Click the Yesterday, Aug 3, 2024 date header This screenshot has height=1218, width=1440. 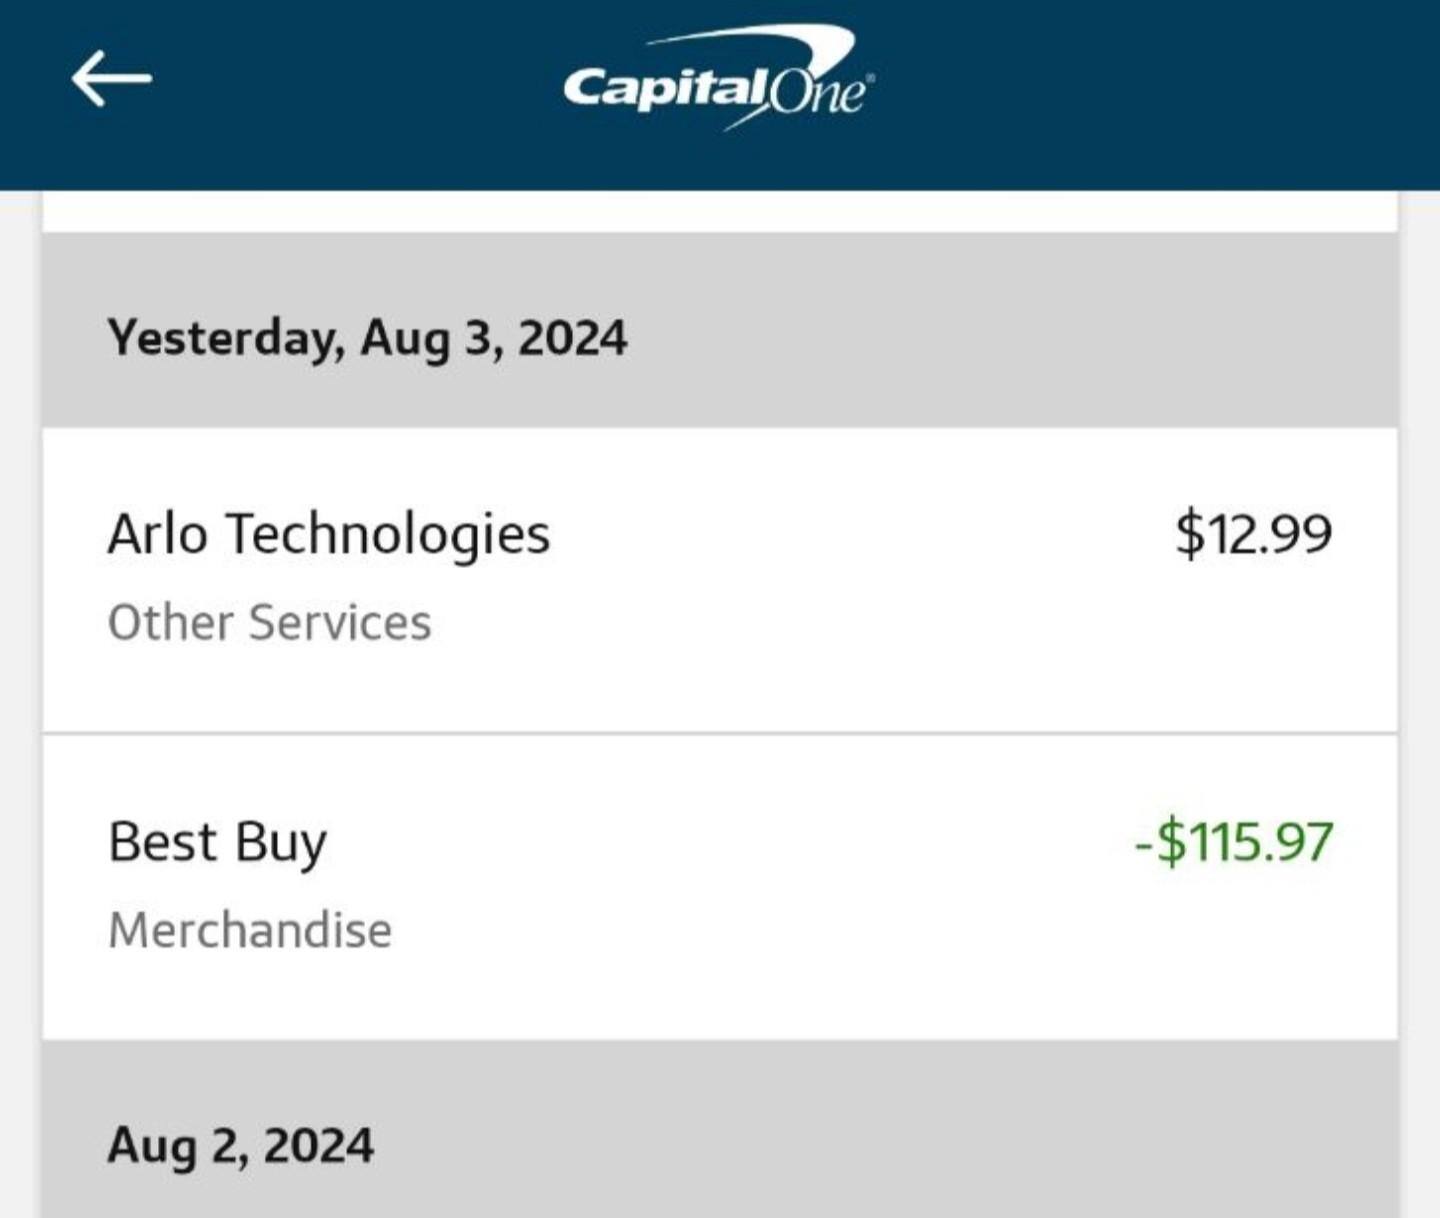coord(367,337)
